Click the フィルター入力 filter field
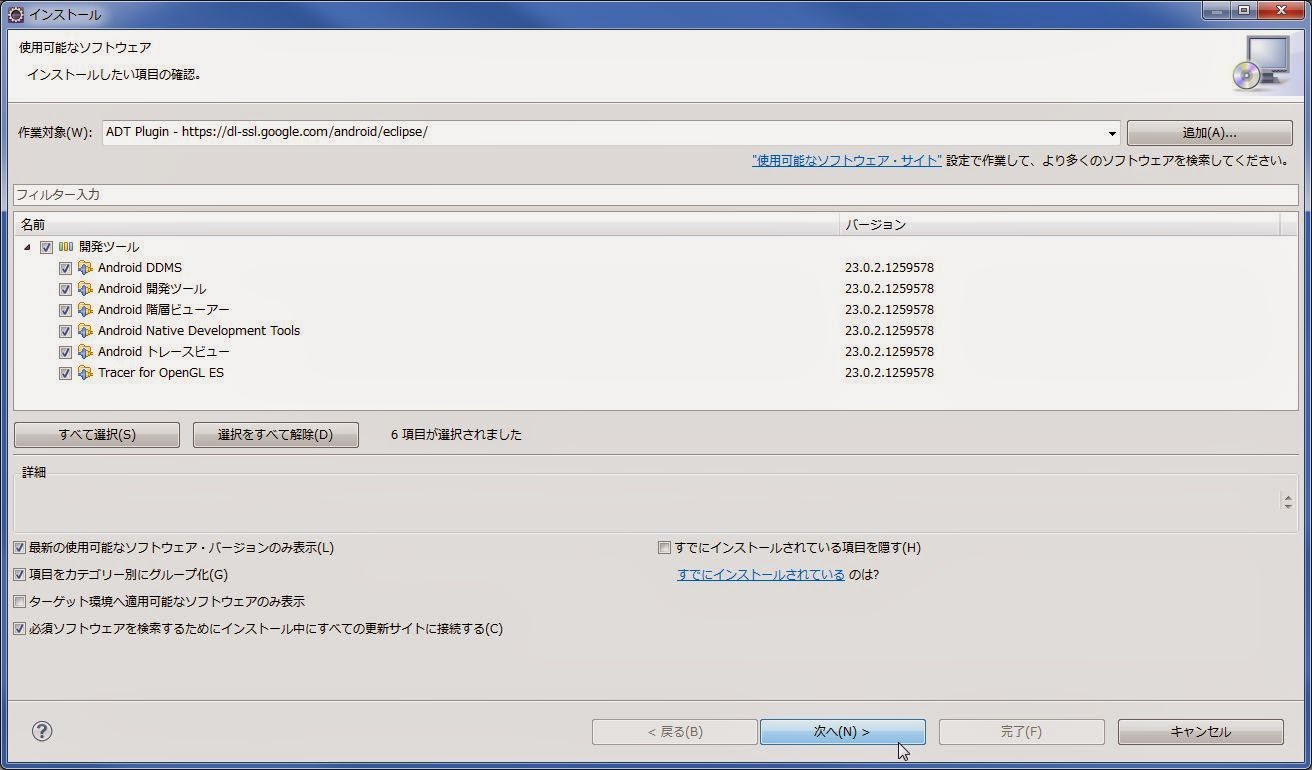 656,195
